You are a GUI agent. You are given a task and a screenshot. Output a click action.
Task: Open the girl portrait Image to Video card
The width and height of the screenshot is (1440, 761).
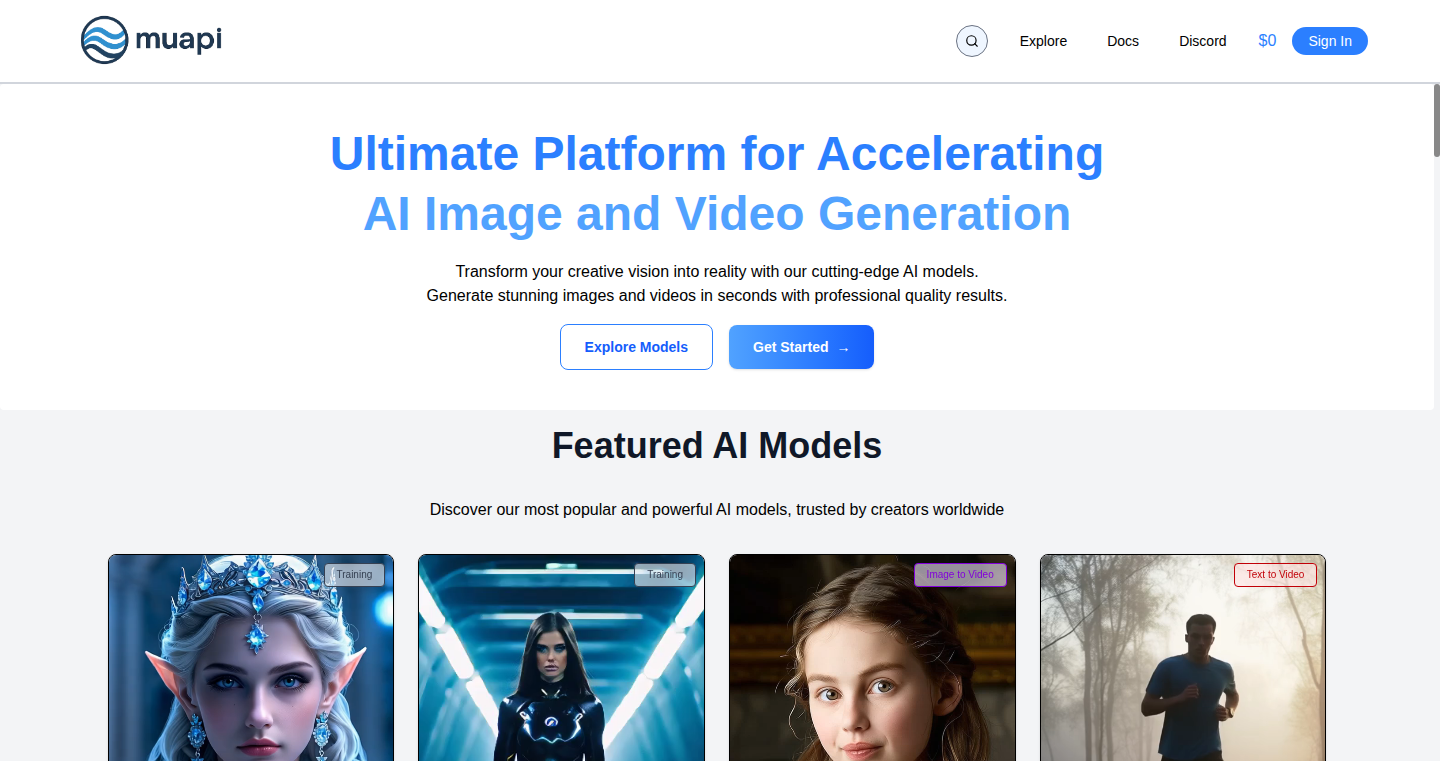(x=872, y=658)
